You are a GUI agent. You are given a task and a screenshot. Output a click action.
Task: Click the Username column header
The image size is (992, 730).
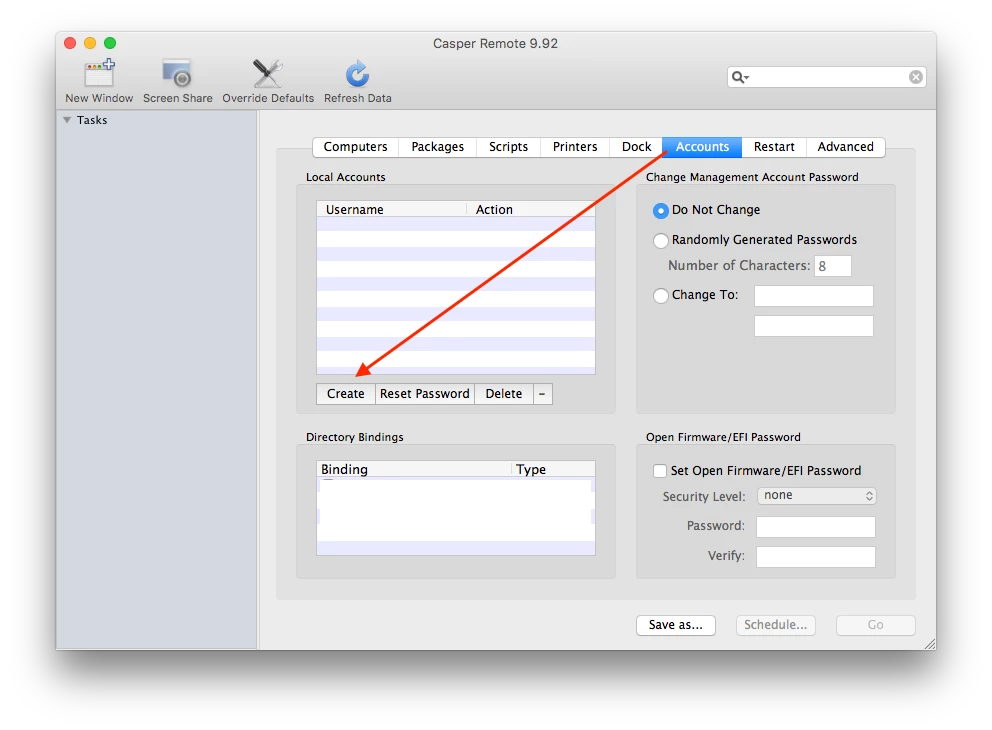(x=392, y=209)
